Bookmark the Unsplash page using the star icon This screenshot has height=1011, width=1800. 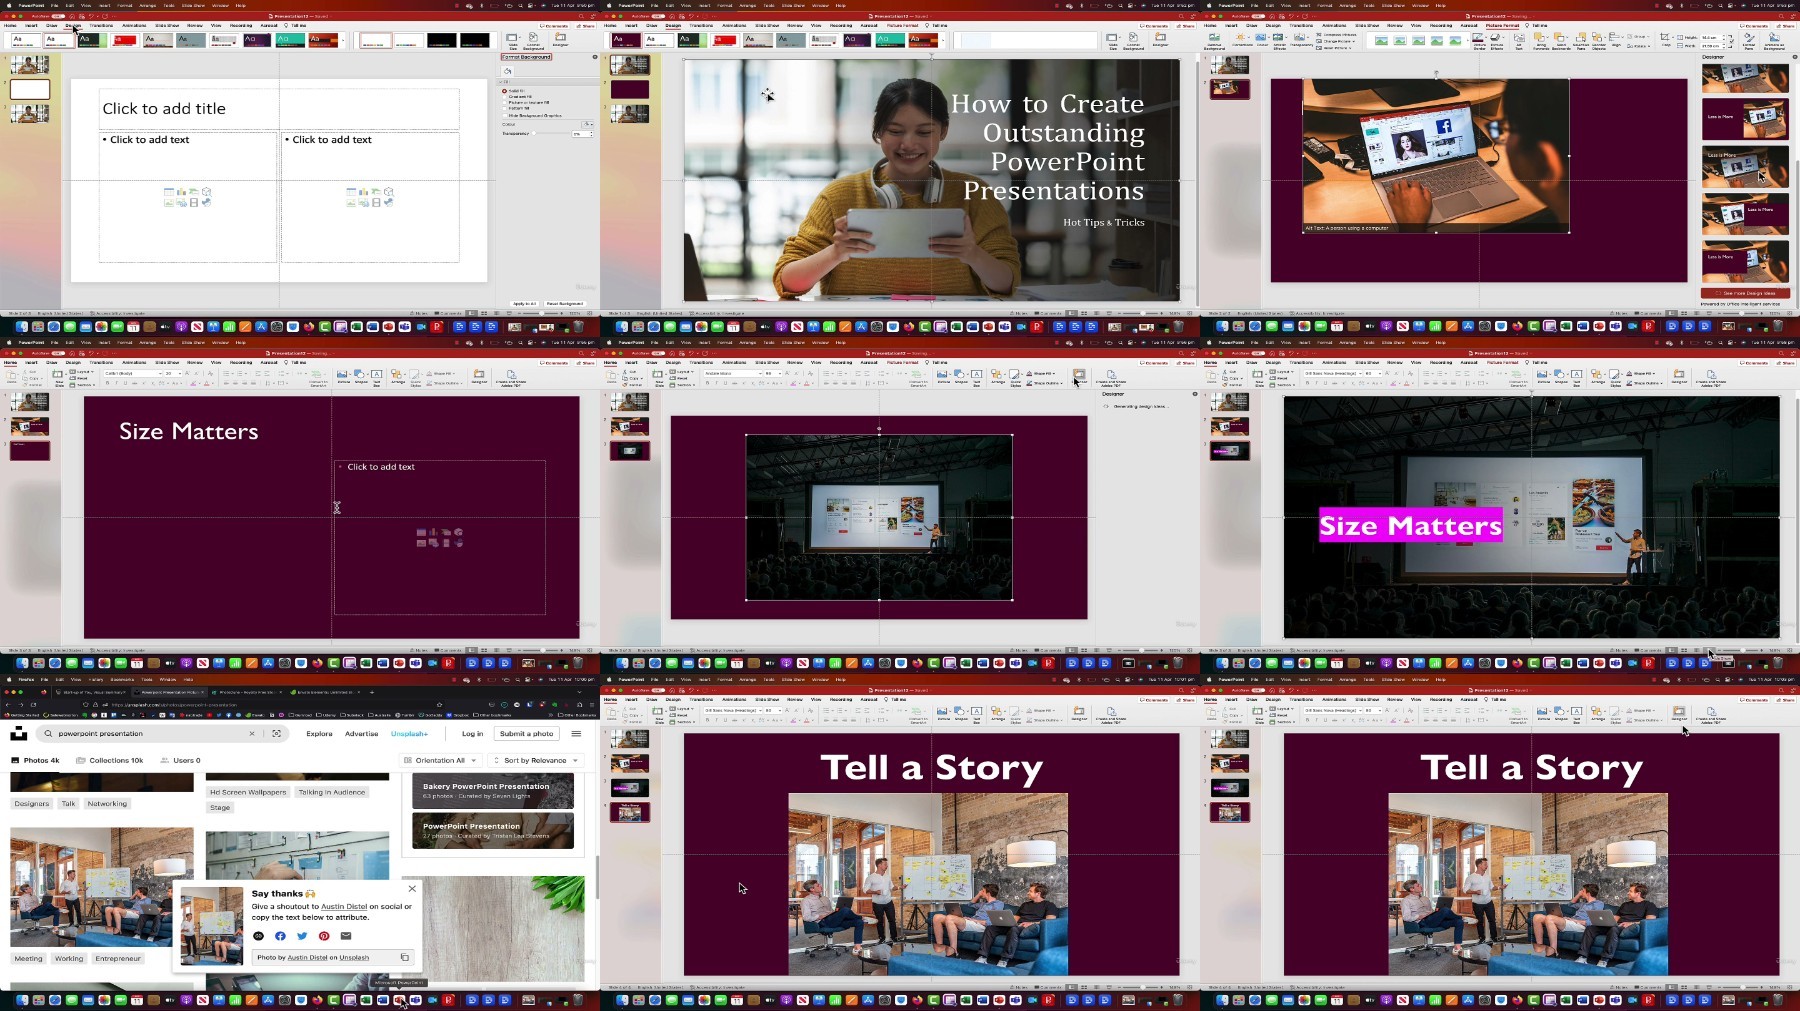pos(440,705)
